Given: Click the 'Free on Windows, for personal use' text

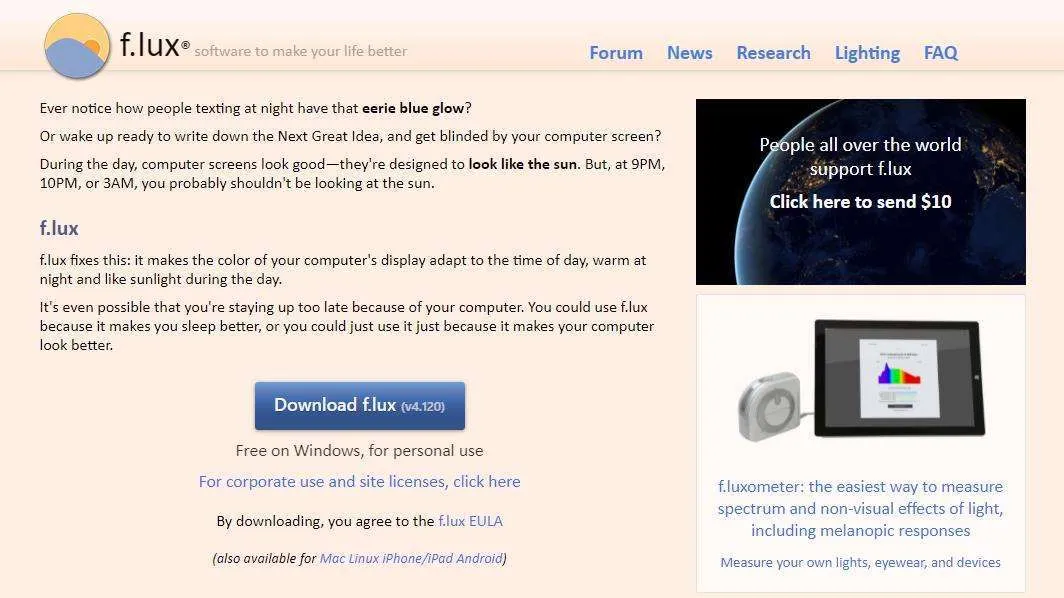Looking at the screenshot, I should click(x=360, y=451).
